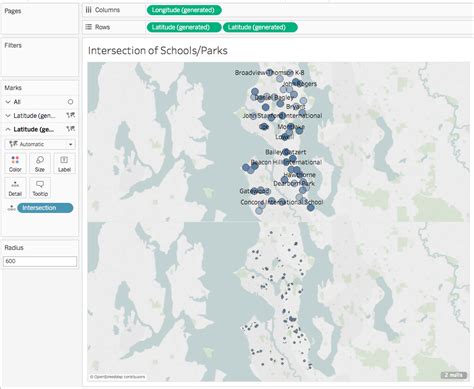Open the Color mark property

coord(15,163)
